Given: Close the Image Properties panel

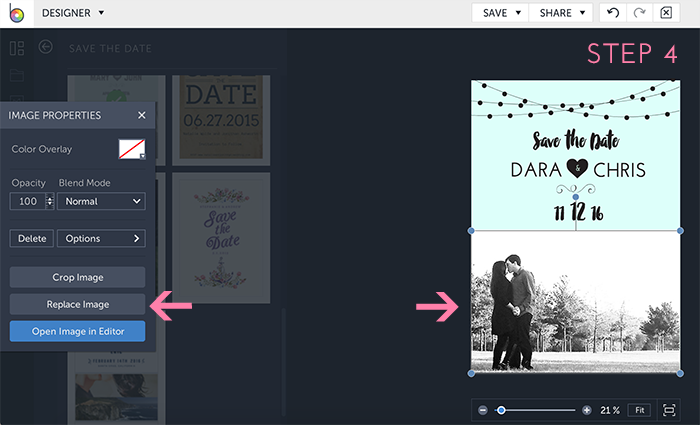Looking at the screenshot, I should pyautogui.click(x=142, y=116).
